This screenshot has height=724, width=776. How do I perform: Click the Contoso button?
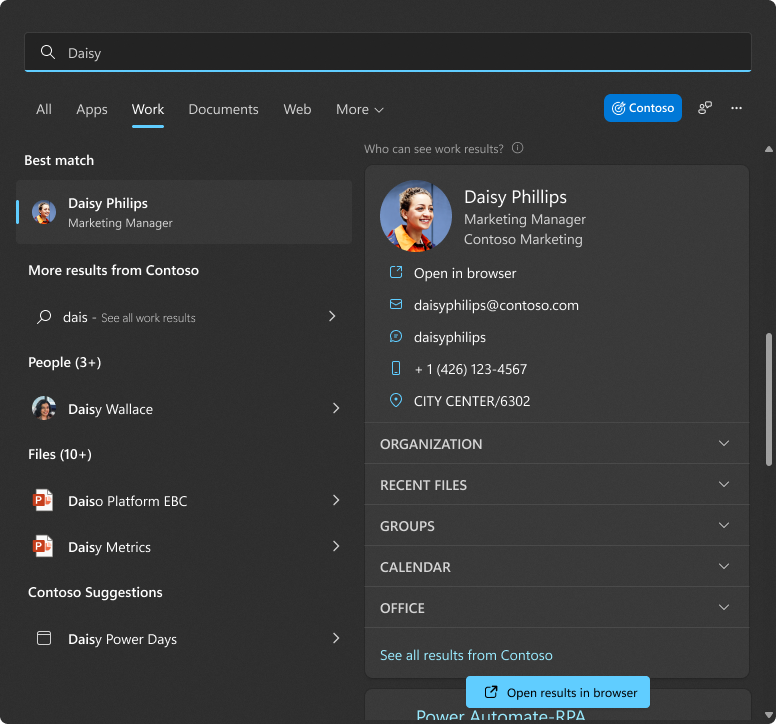click(642, 108)
